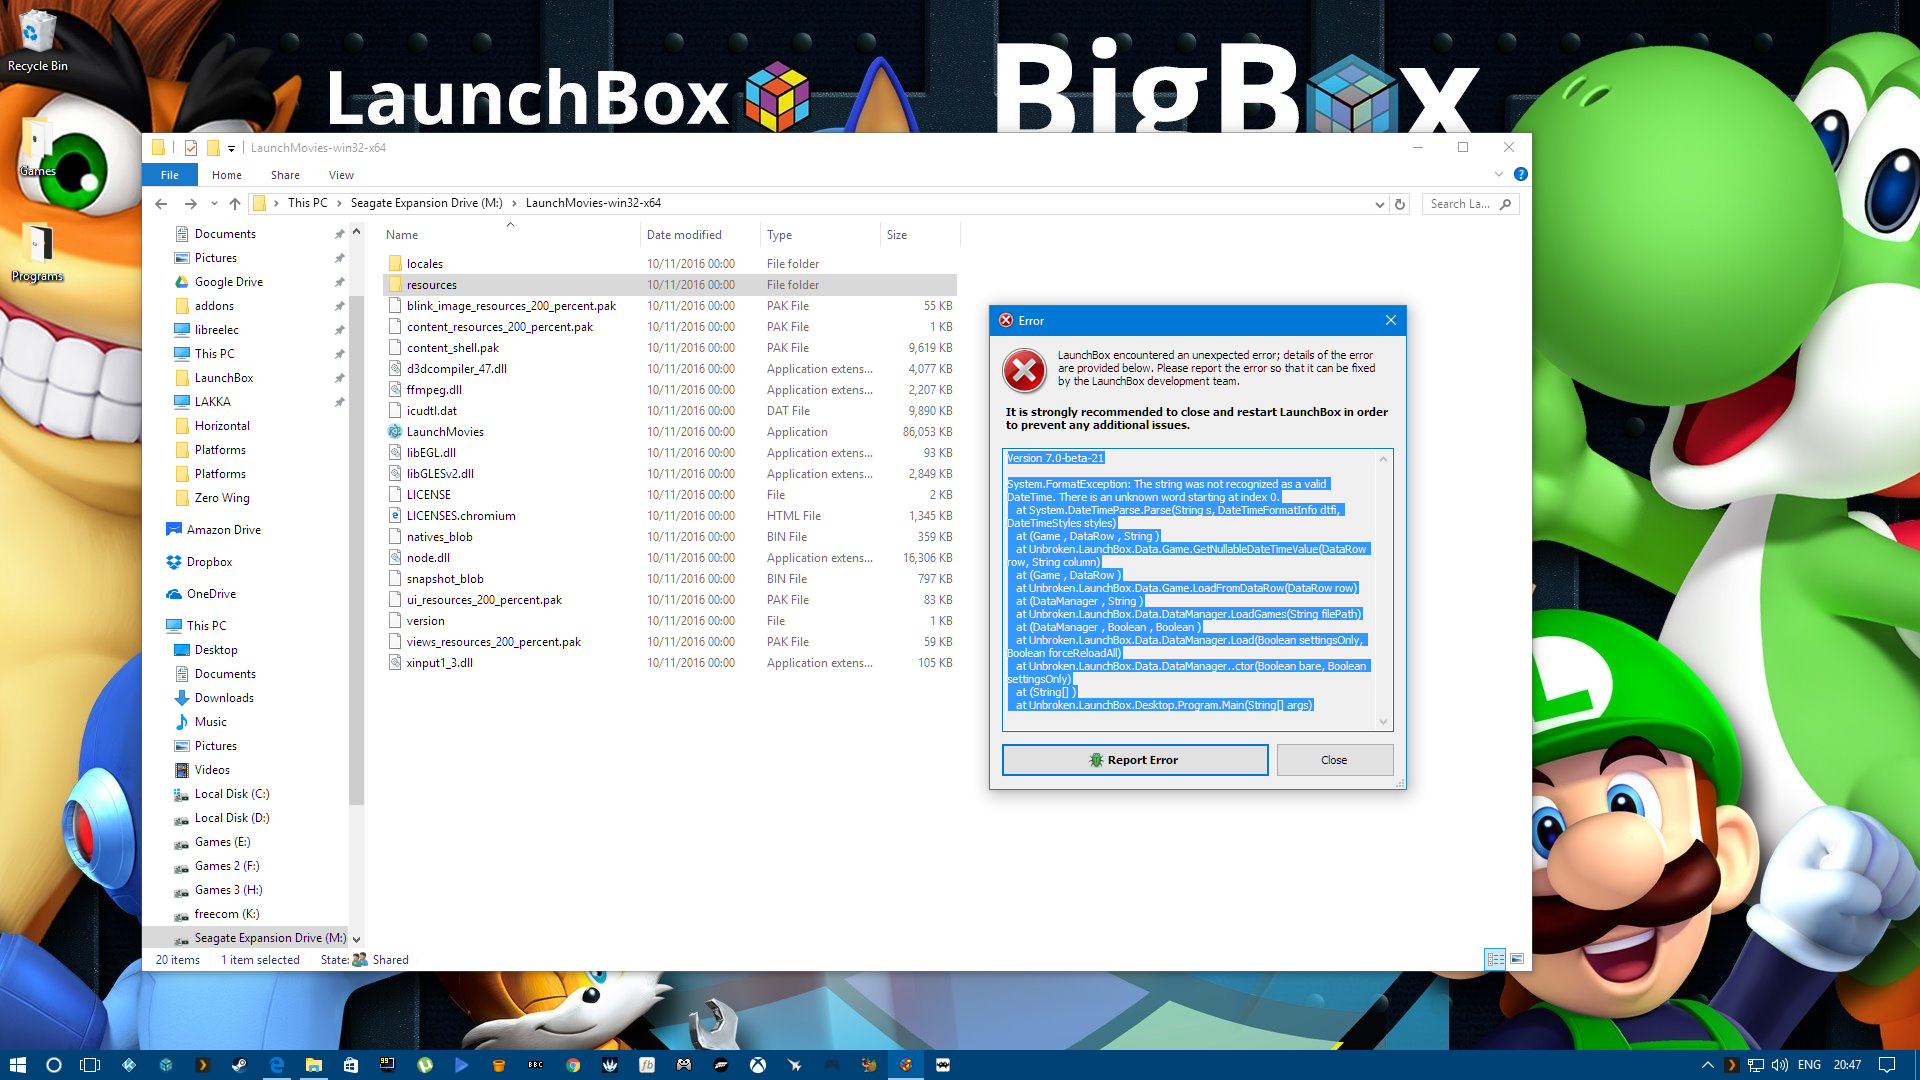Open the address bar history dropdown

click(1380, 204)
